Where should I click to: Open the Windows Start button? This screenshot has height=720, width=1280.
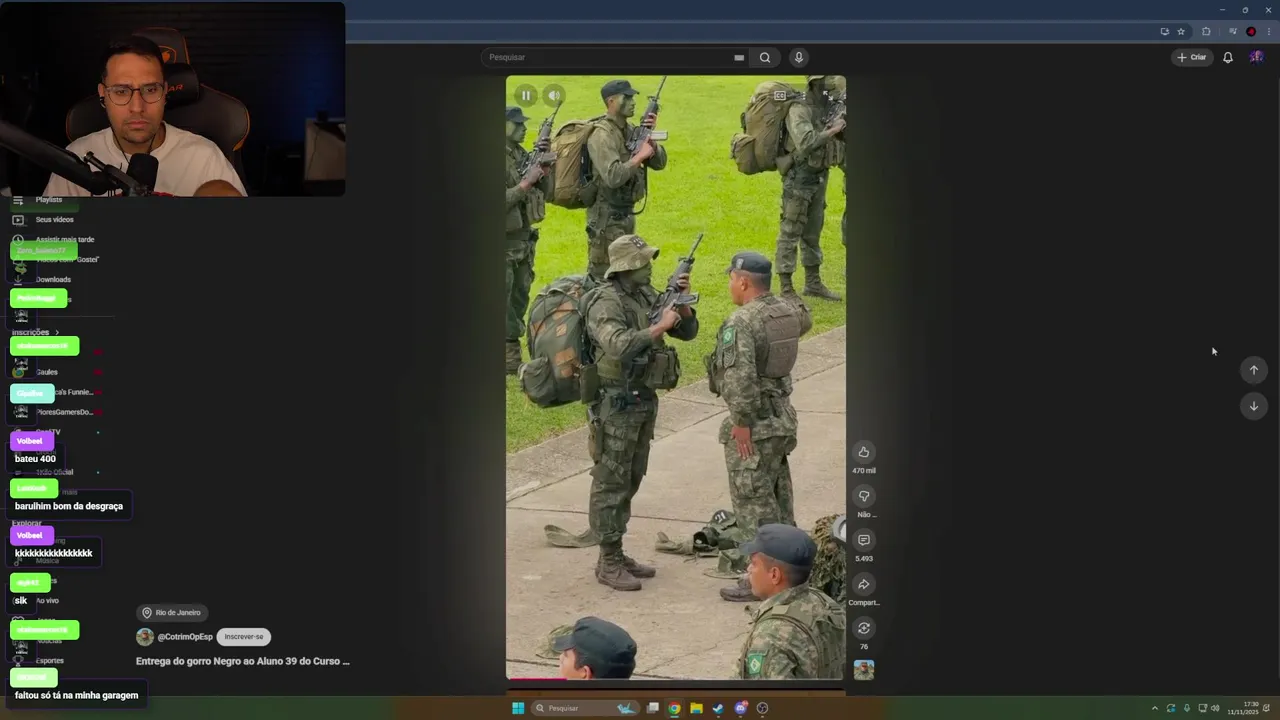(x=518, y=708)
